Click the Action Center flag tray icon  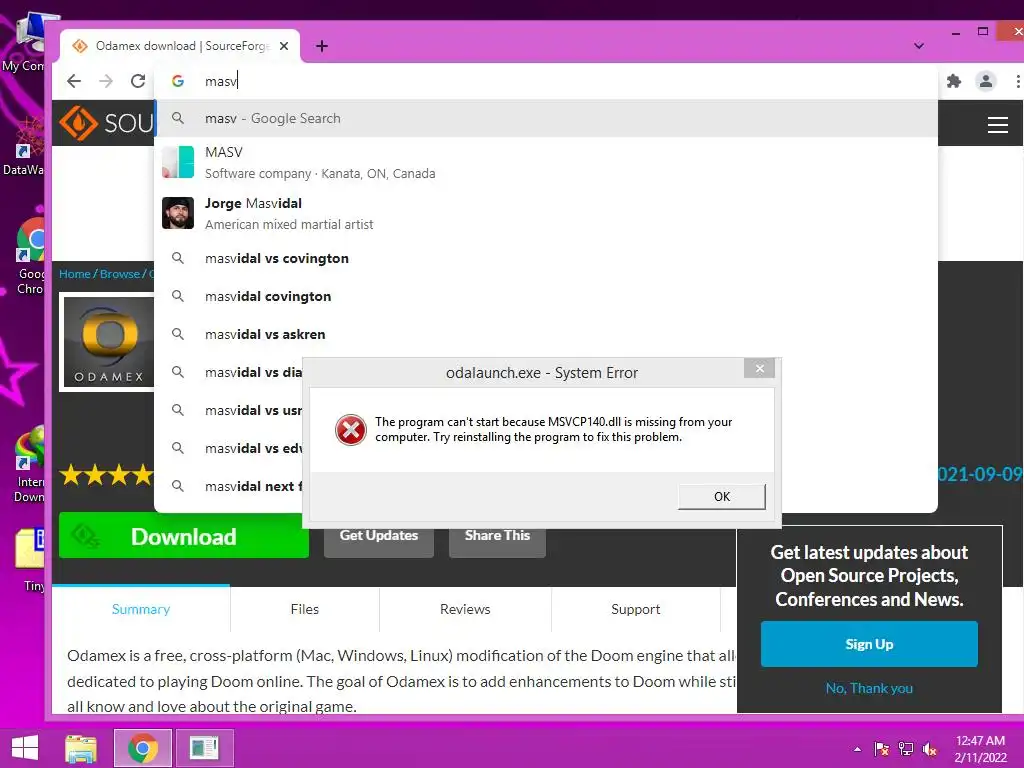(x=882, y=749)
